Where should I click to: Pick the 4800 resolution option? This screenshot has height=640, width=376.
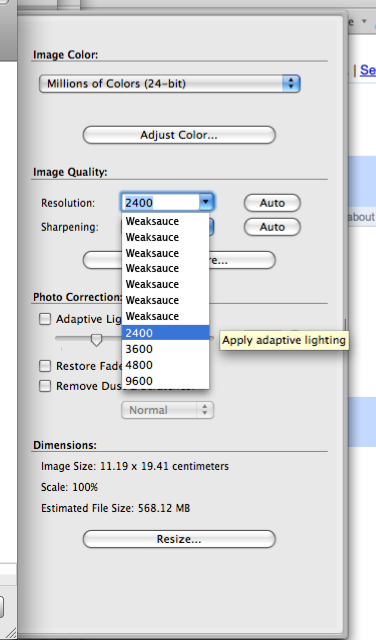click(x=165, y=365)
